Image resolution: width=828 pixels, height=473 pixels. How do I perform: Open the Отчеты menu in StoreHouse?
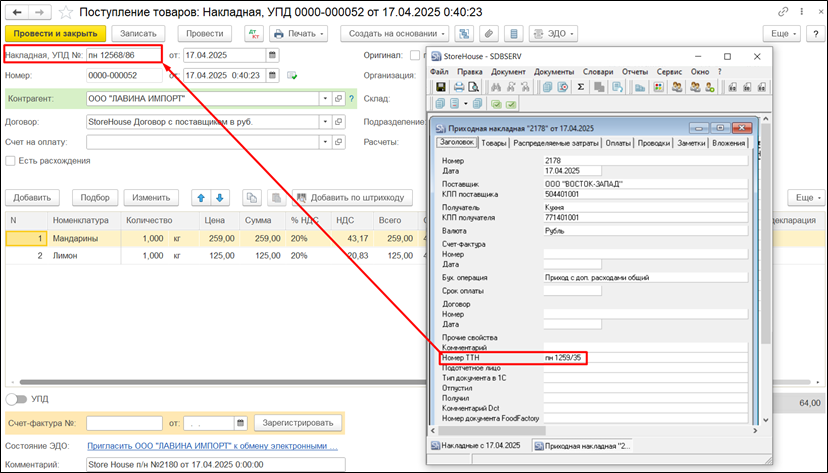point(634,72)
